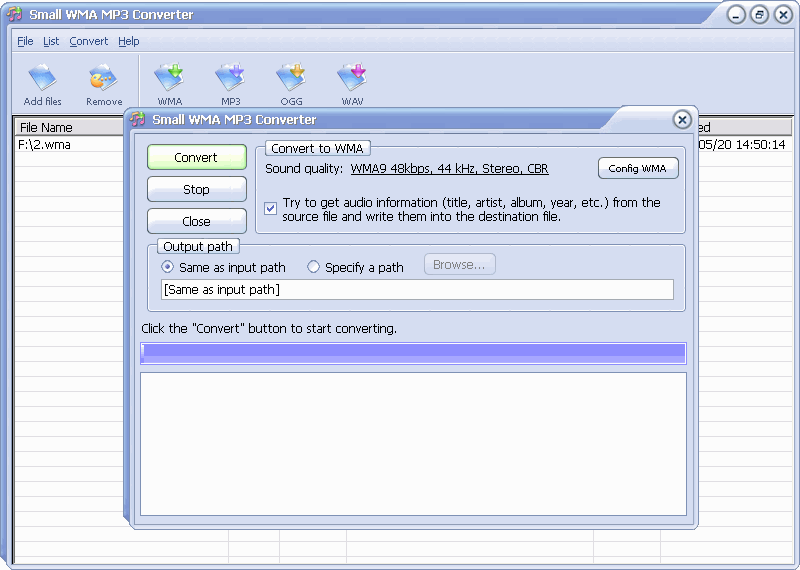
Task: Click the disabled Browse... button
Action: tap(459, 264)
